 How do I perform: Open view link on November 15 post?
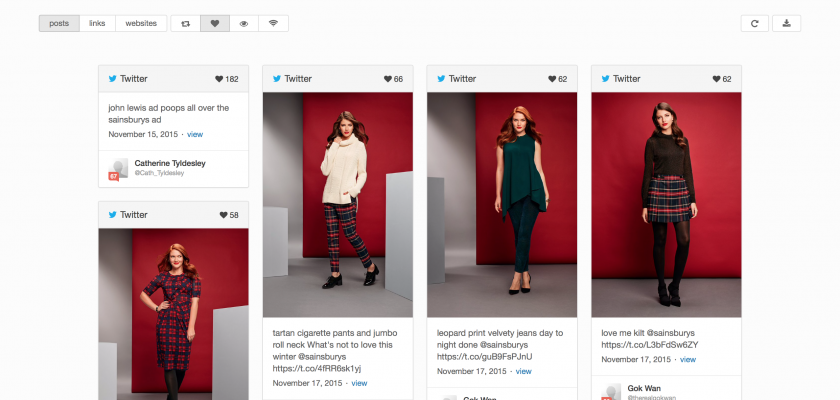(x=195, y=134)
